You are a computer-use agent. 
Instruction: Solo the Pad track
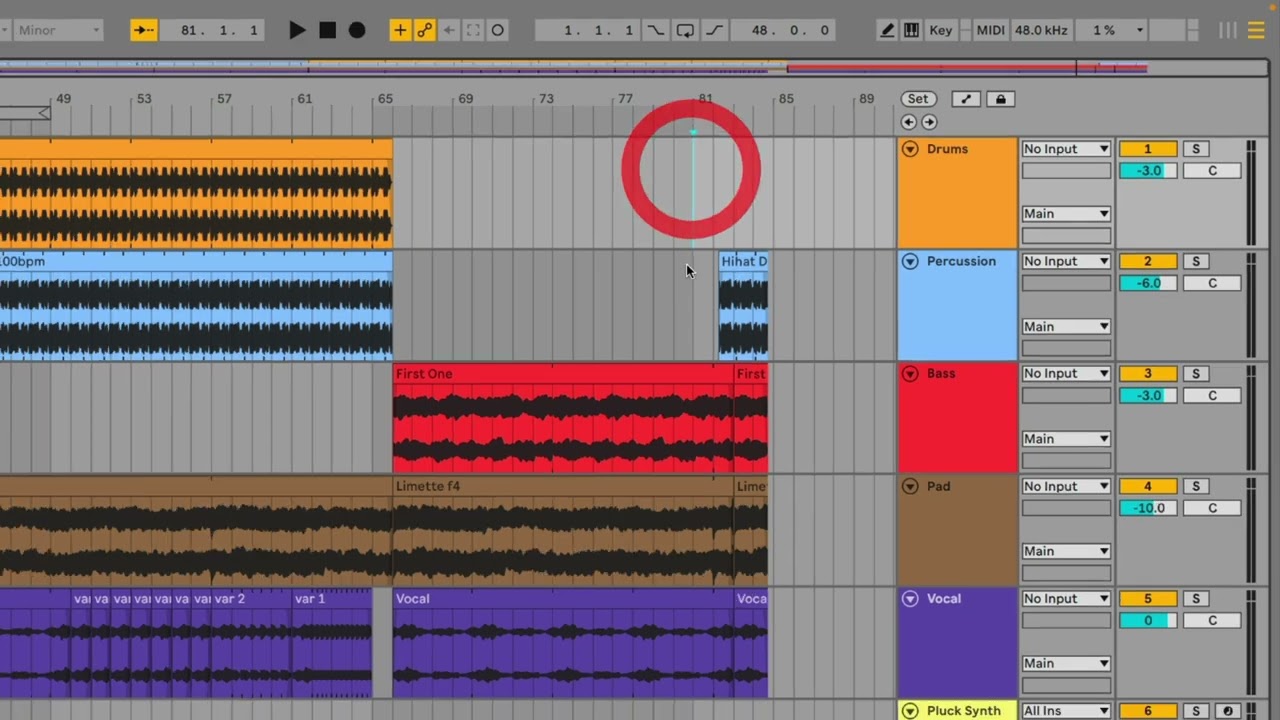[1196, 486]
